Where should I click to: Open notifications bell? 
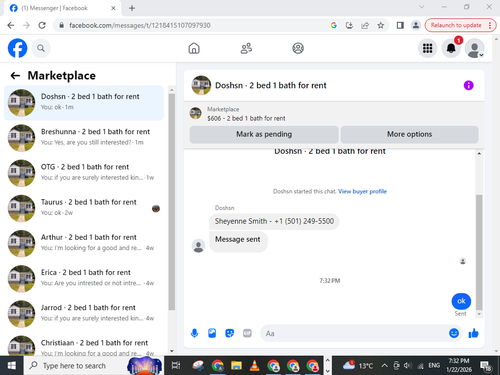(x=451, y=48)
